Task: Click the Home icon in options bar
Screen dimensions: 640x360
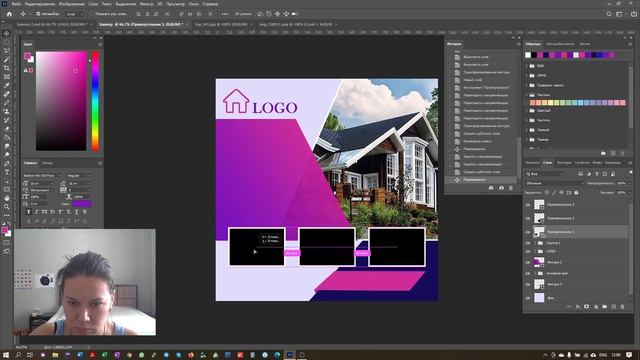Action: pyautogui.click(x=9, y=14)
